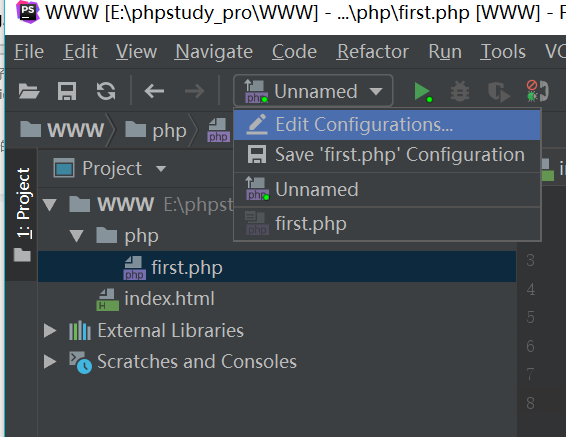Image resolution: width=566 pixels, height=437 pixels.
Task: Open the Navigate menu
Action: [x=214, y=52]
